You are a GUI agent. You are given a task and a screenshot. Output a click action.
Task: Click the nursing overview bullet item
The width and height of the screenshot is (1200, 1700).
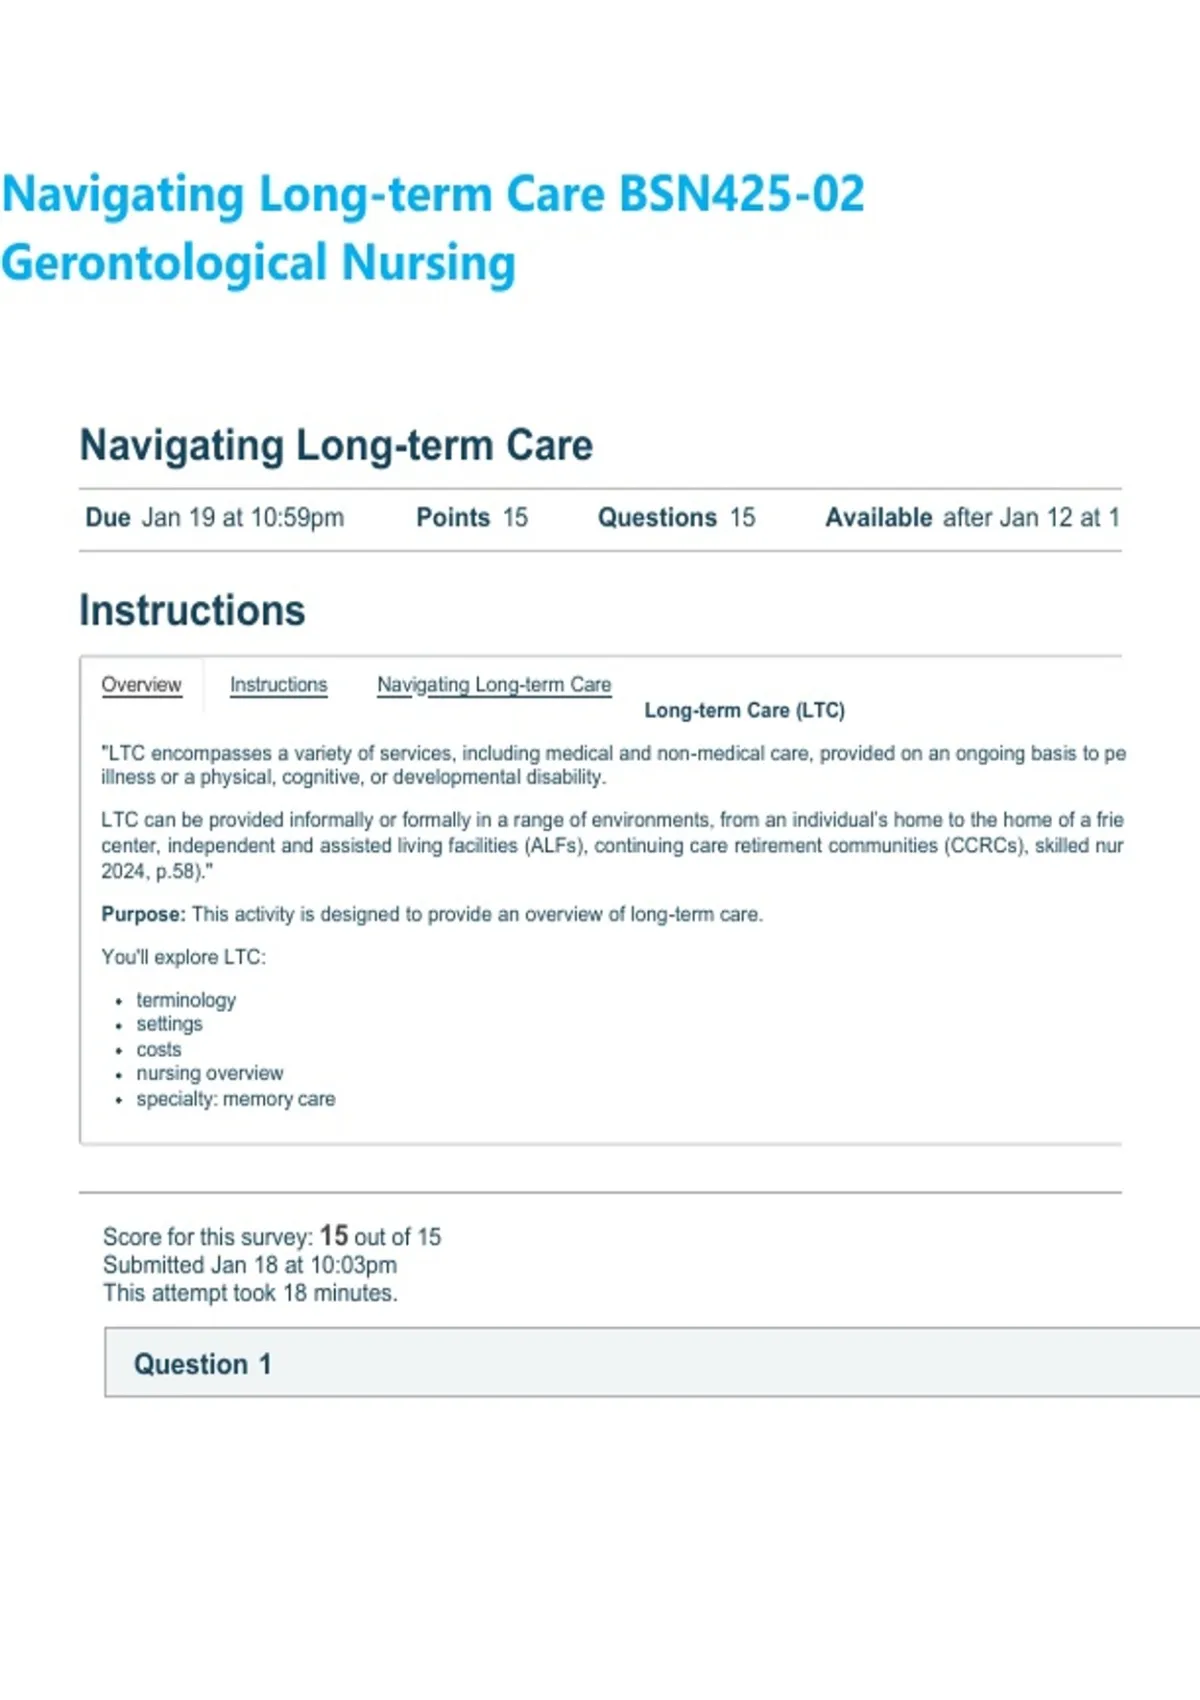(x=210, y=1073)
